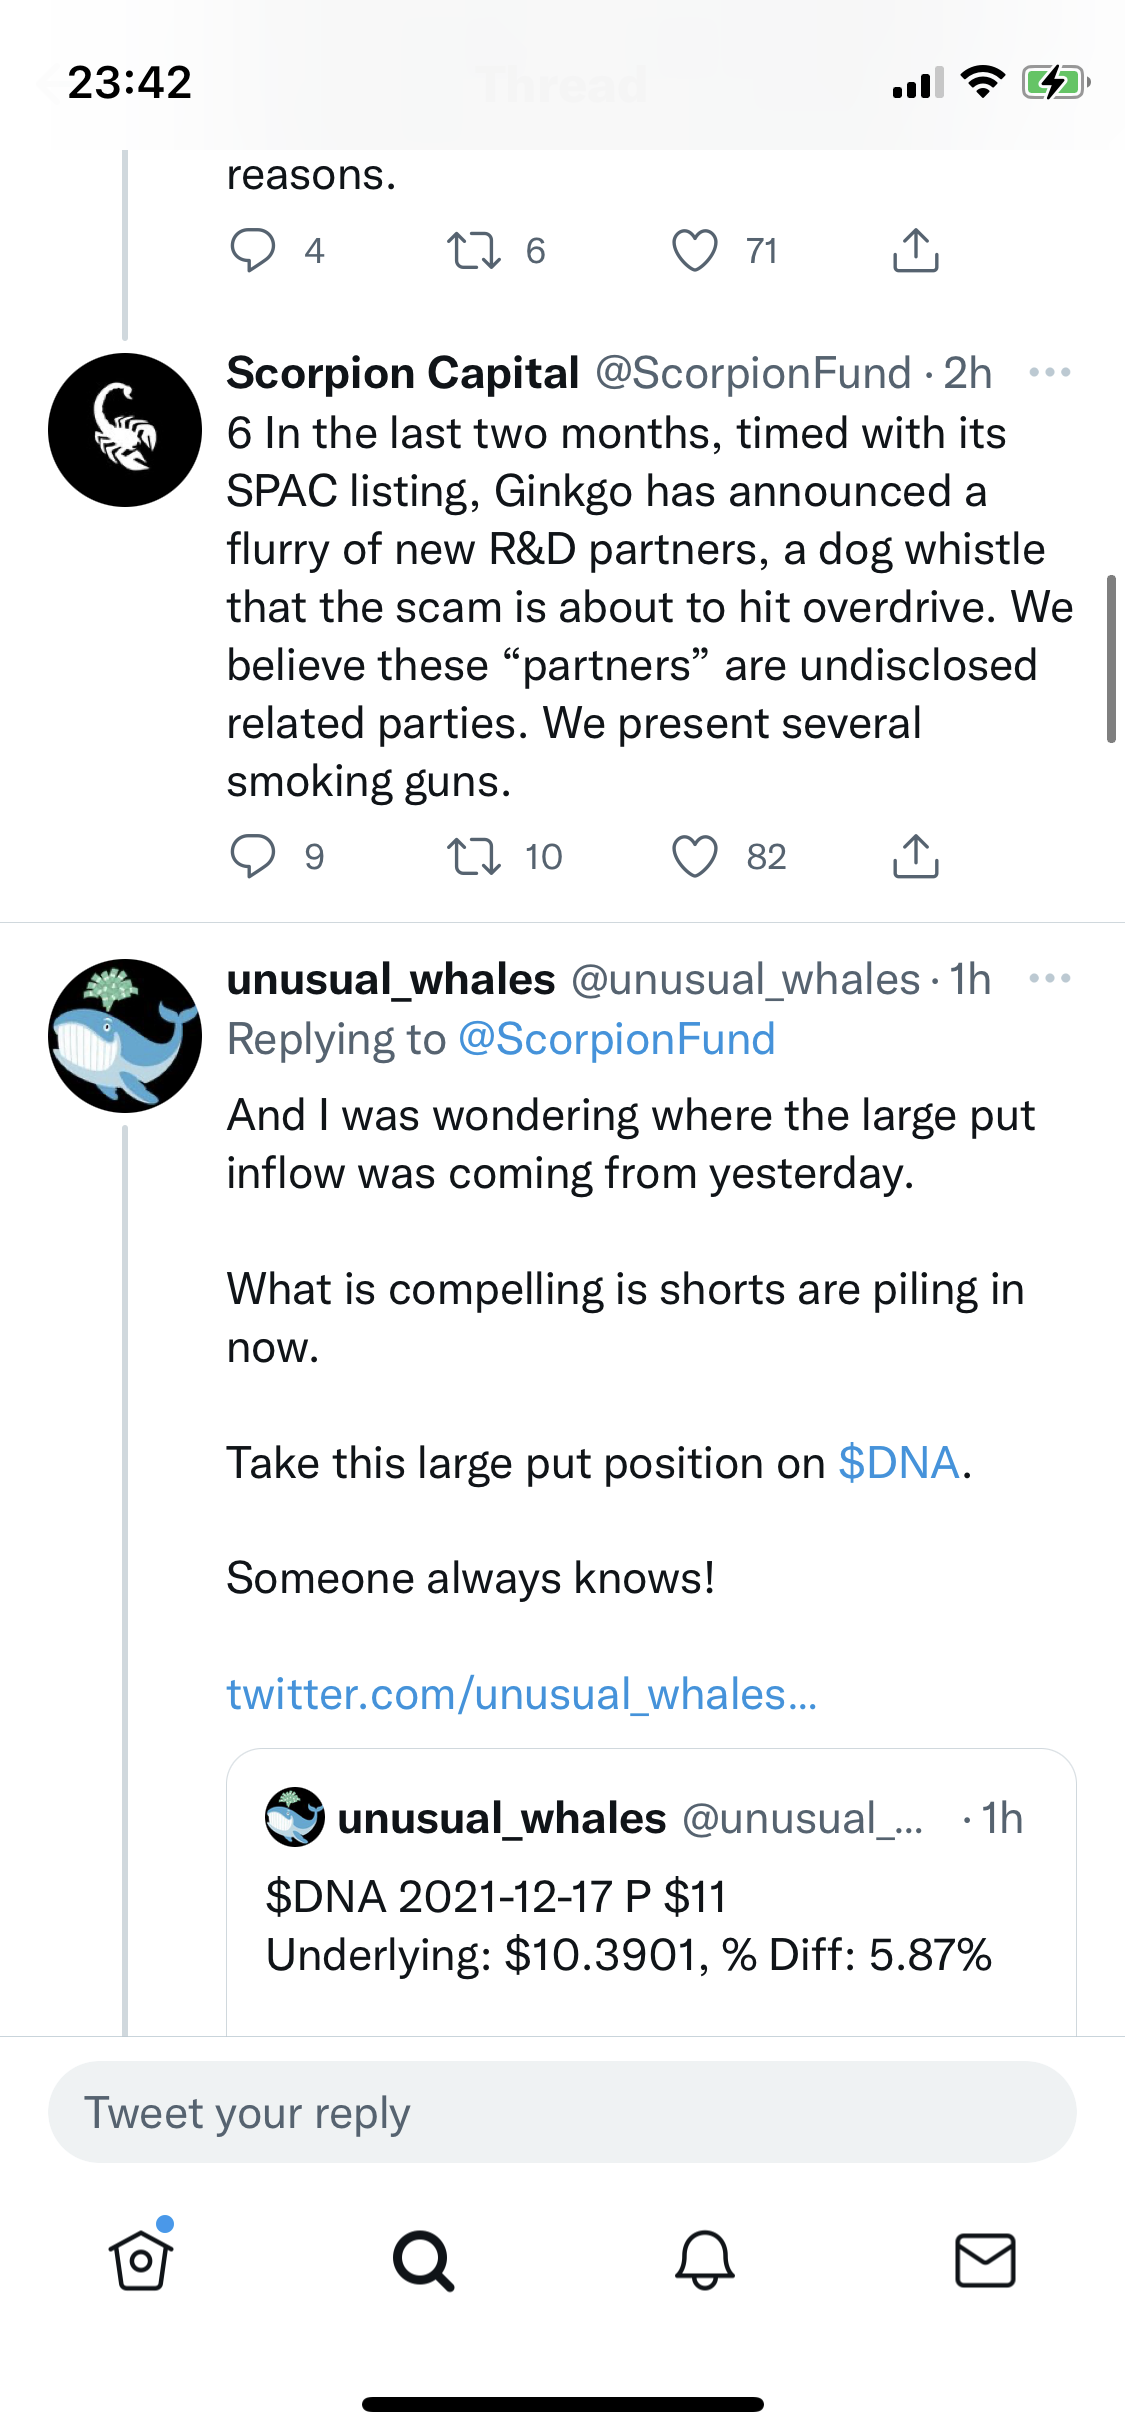Open the Search tab
Screen dimensions: 1125x2436
click(x=423, y=2260)
